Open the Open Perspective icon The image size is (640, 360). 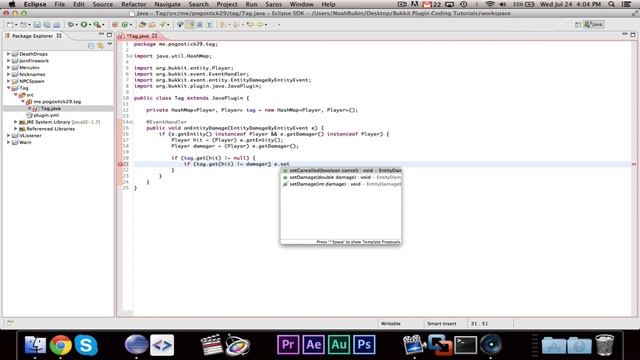[578, 24]
